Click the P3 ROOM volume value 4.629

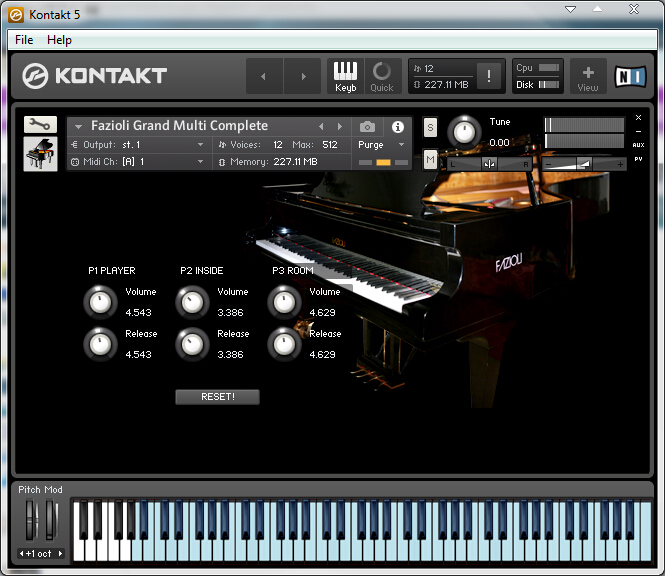(322, 313)
